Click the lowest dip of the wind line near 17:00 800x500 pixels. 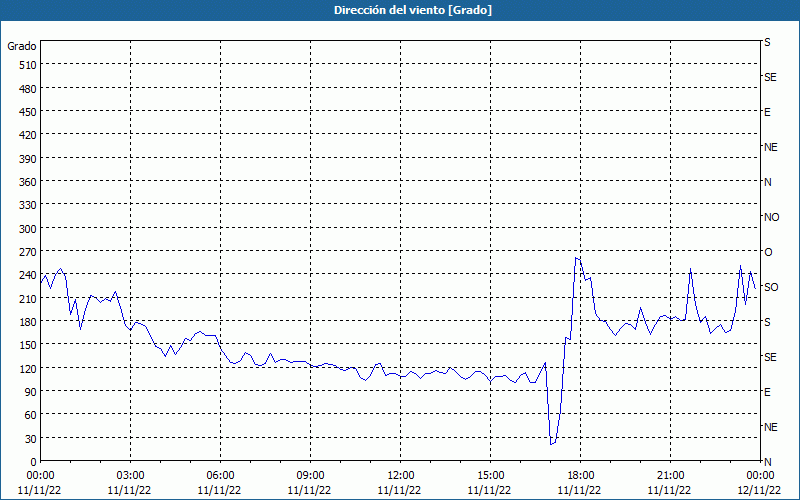tap(551, 444)
